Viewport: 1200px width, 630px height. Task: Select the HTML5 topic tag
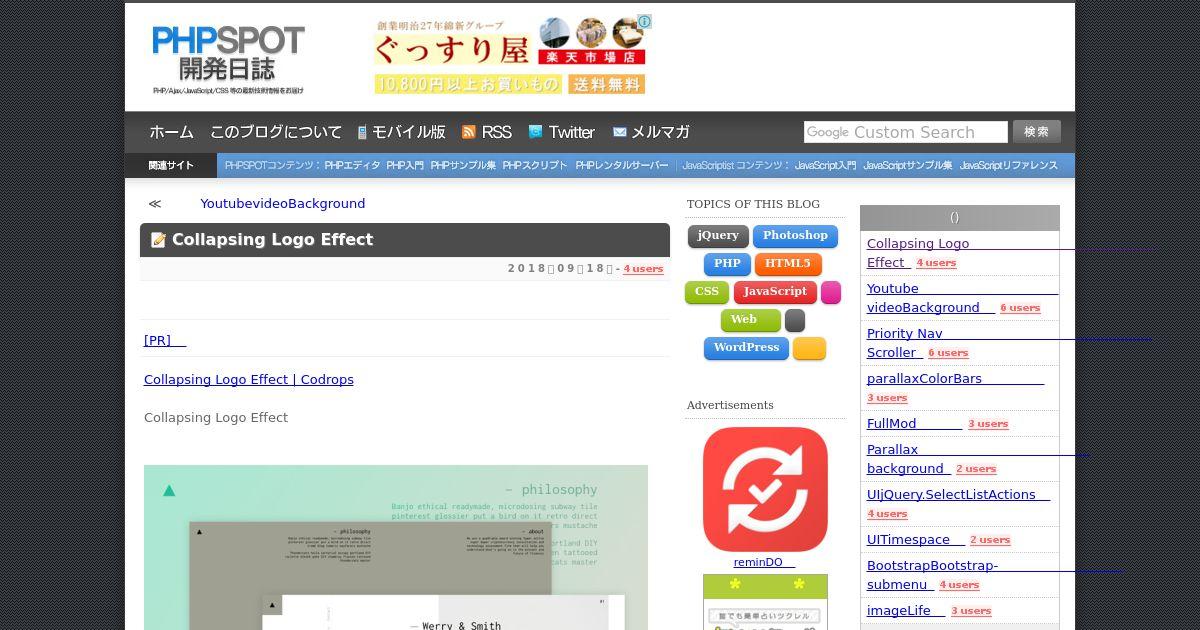coord(788,264)
